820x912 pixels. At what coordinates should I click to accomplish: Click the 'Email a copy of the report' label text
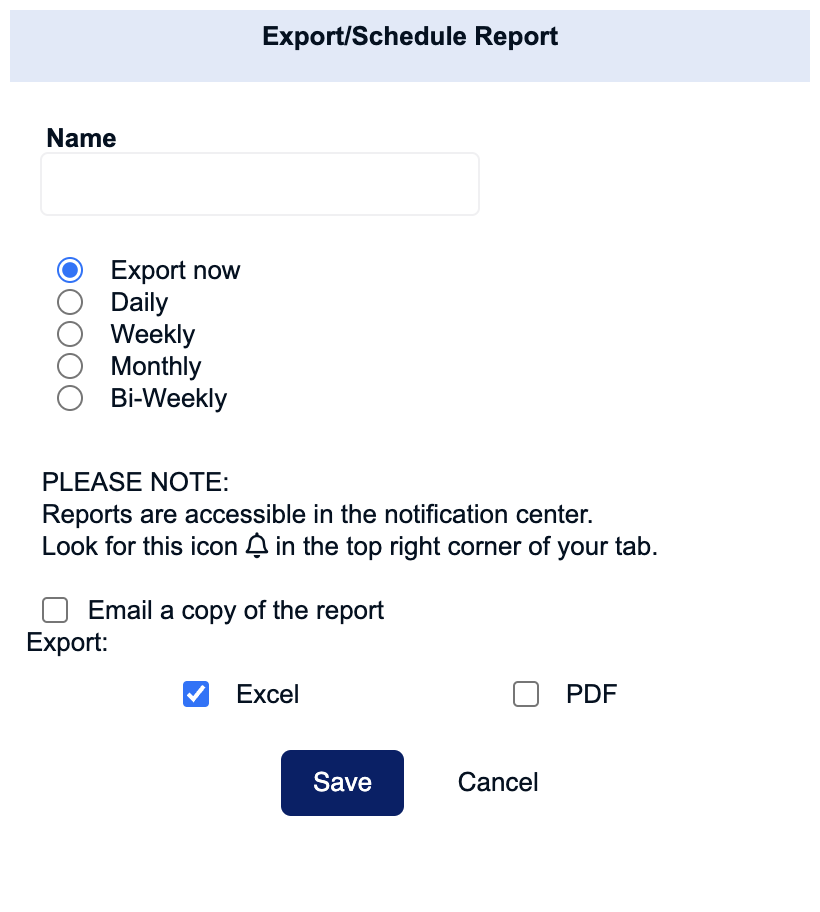click(236, 611)
